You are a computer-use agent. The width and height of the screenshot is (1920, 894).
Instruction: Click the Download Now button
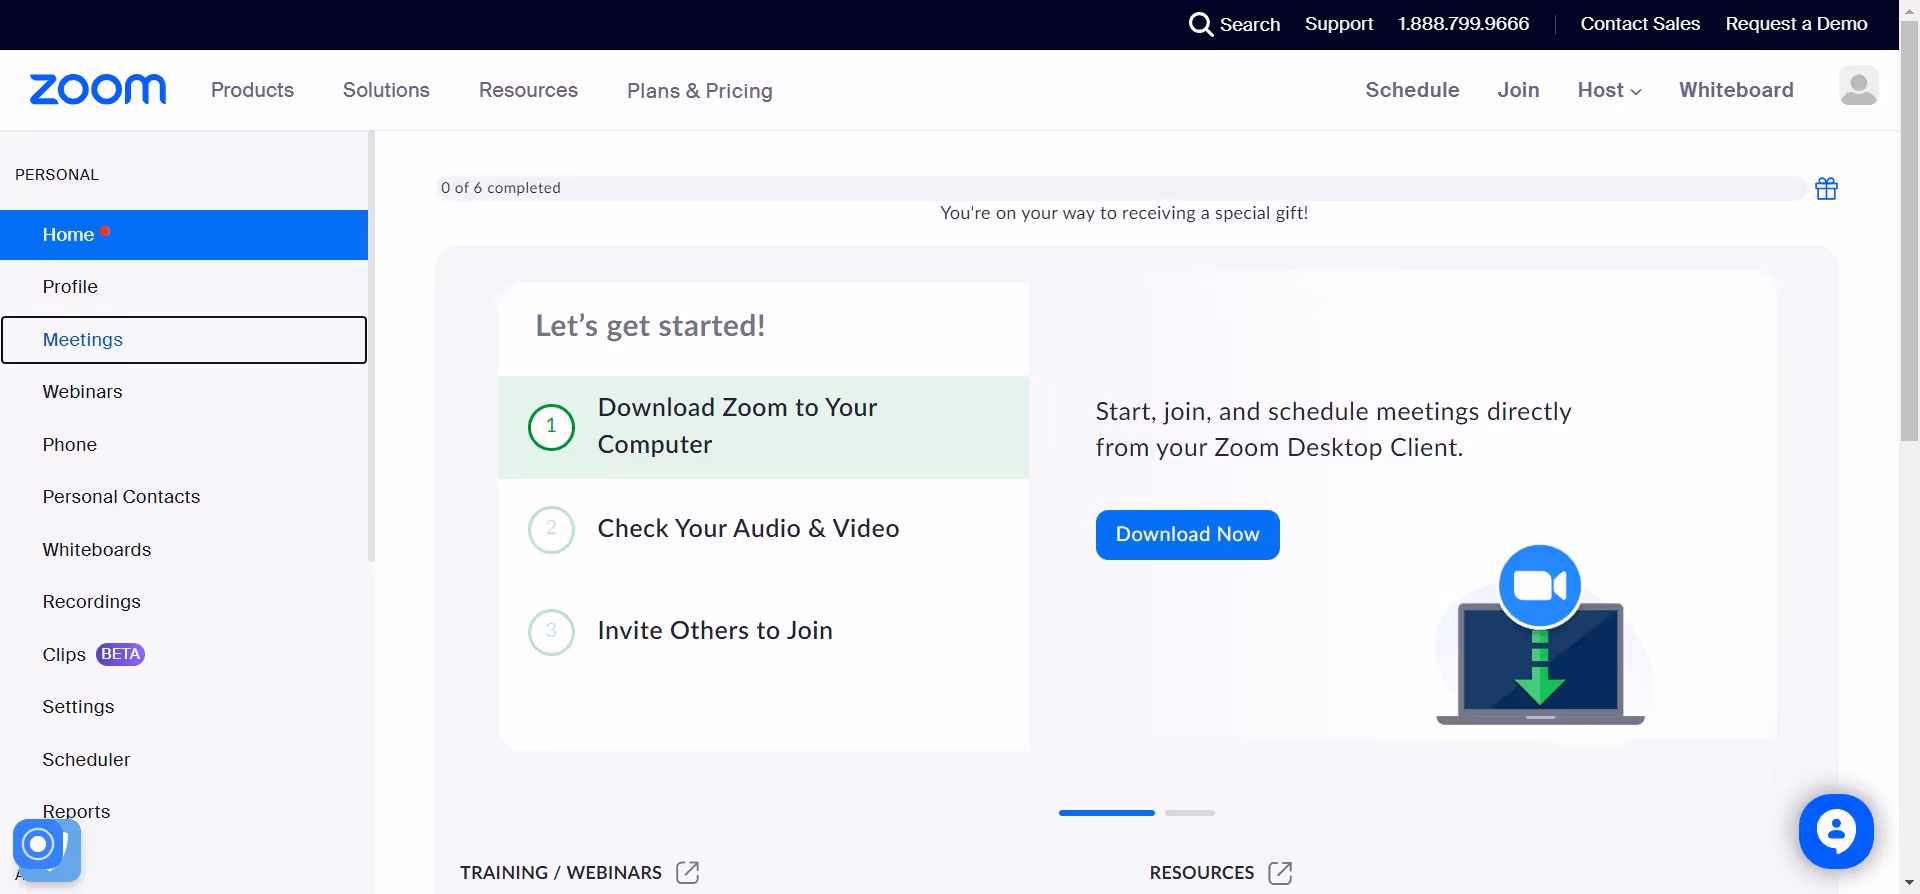pyautogui.click(x=1187, y=535)
